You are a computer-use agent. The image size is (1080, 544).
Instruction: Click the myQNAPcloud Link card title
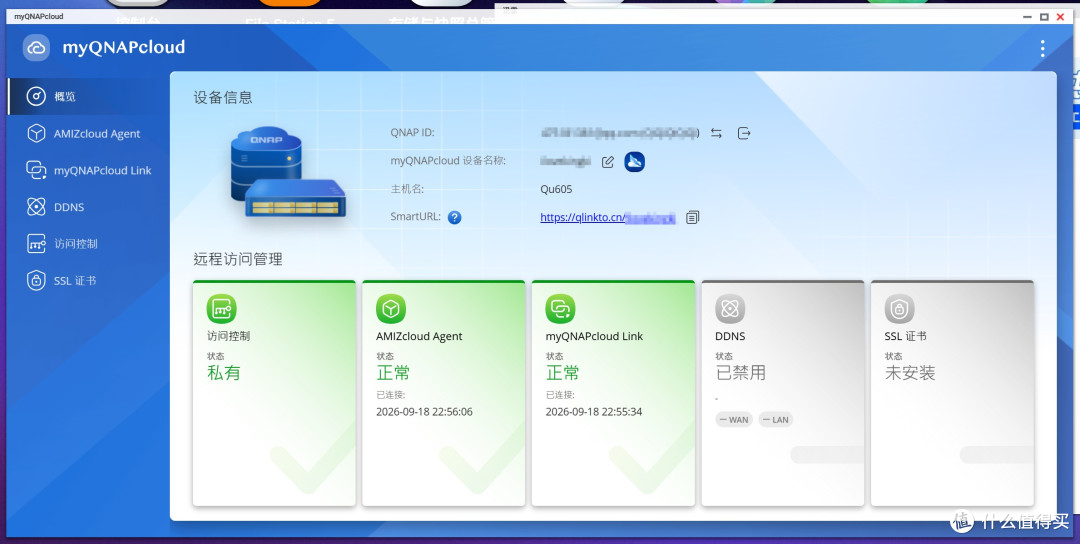point(594,337)
